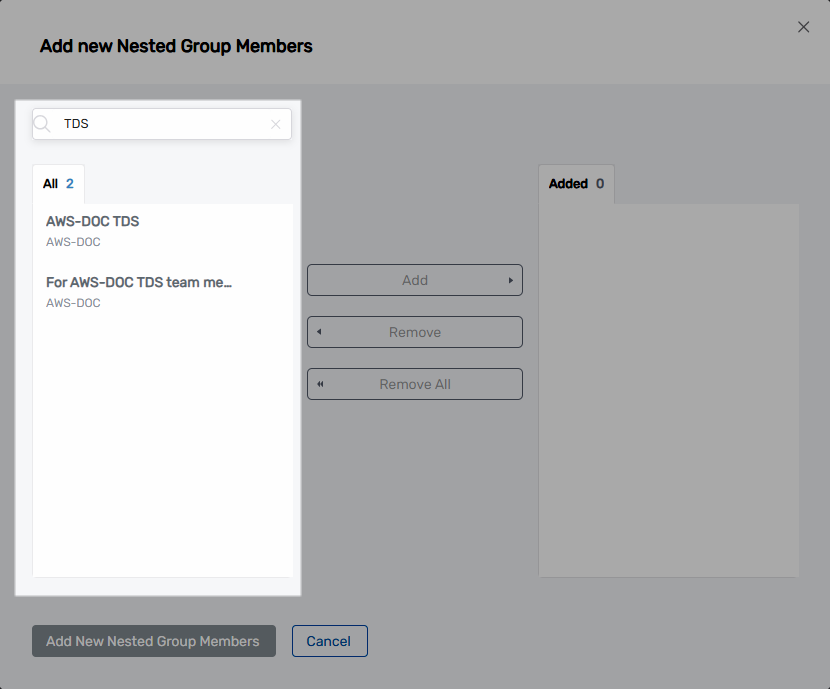
Task: Click the double-arrow icon on Remove All
Action: point(320,383)
